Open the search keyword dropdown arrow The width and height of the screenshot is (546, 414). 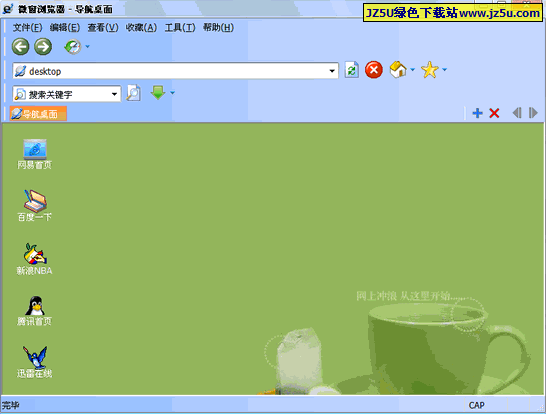114,94
